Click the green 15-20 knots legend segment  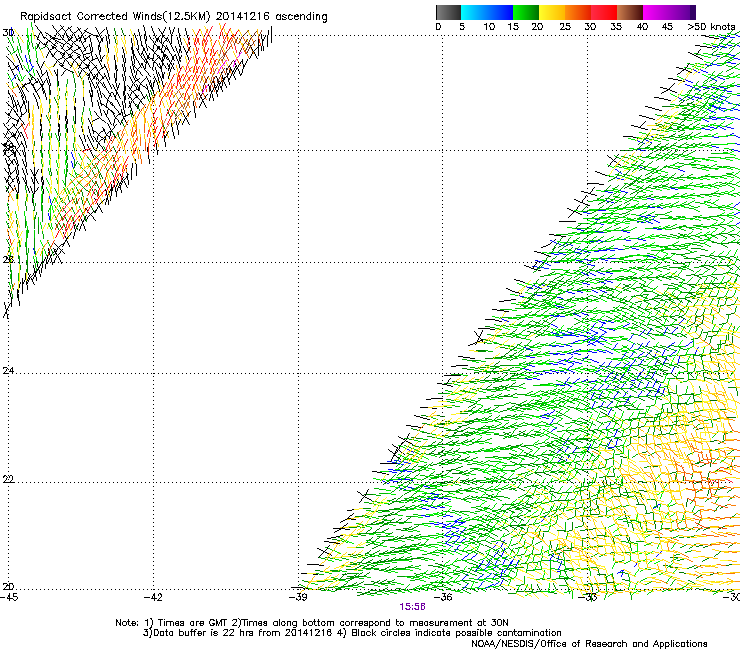[526, 12]
